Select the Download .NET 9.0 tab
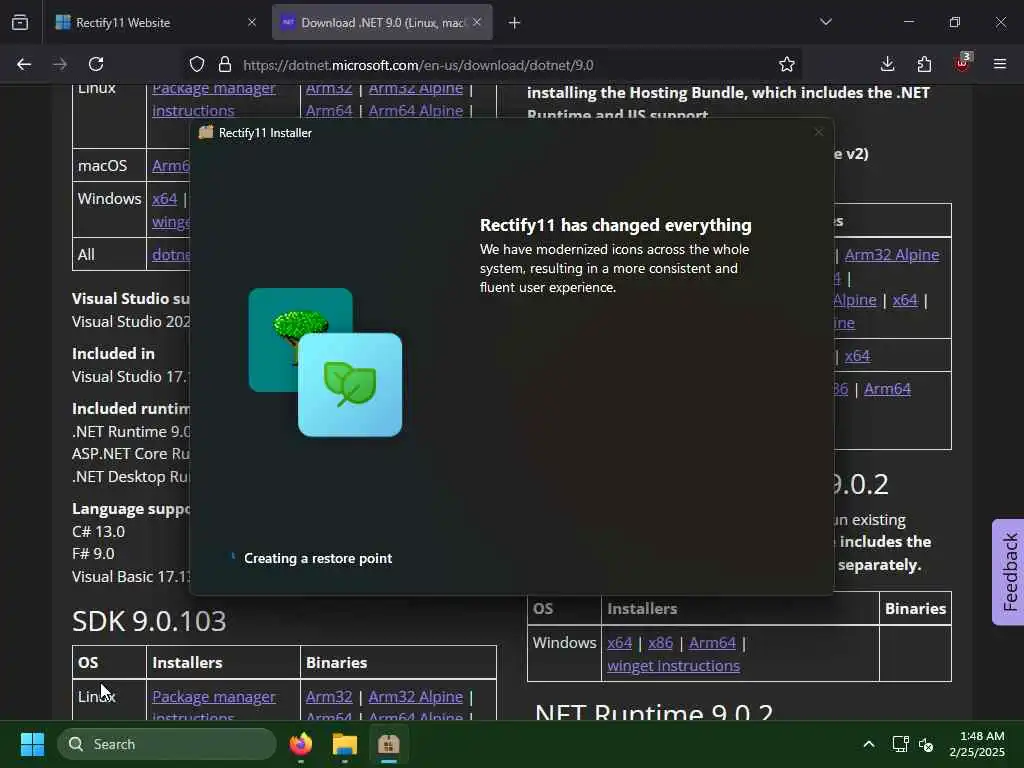1024x768 pixels. 382,22
